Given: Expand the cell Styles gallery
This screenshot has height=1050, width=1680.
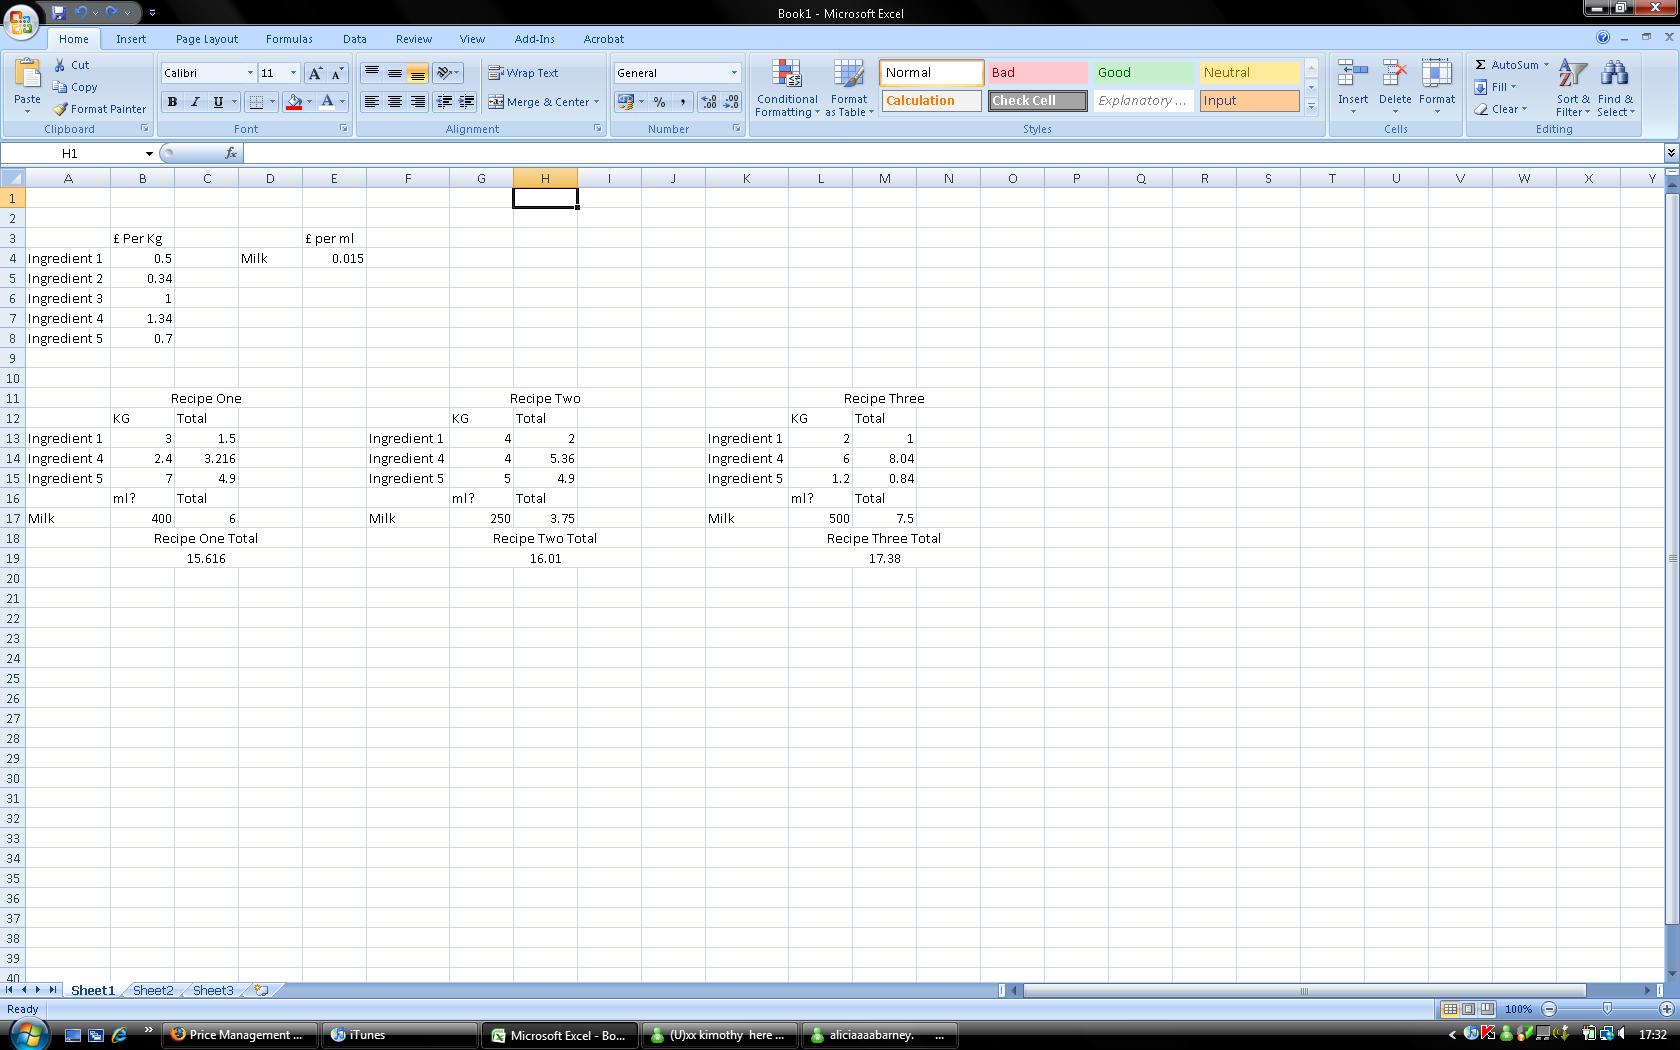Looking at the screenshot, I should (1311, 106).
